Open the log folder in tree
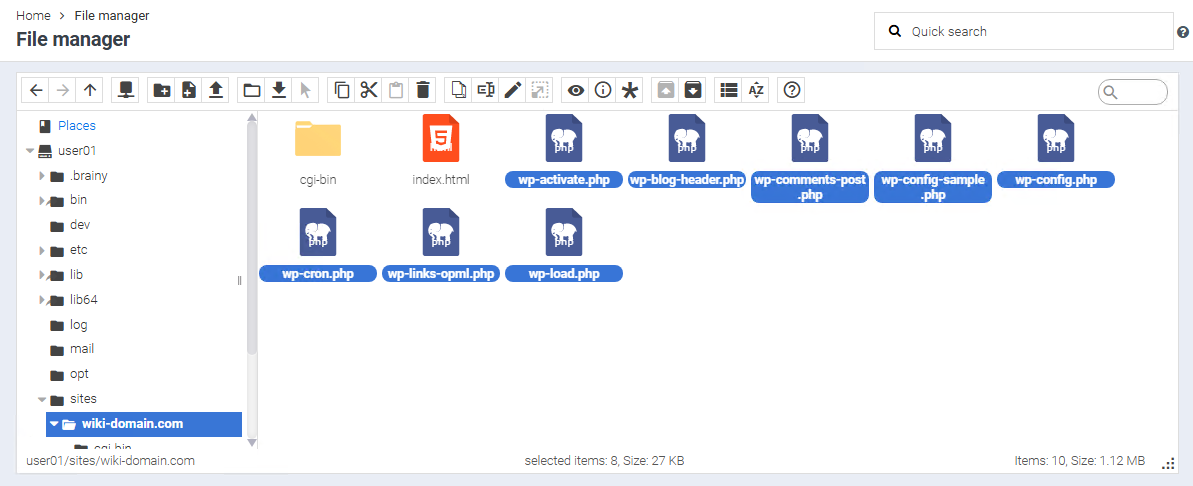 pyautogui.click(x=78, y=325)
